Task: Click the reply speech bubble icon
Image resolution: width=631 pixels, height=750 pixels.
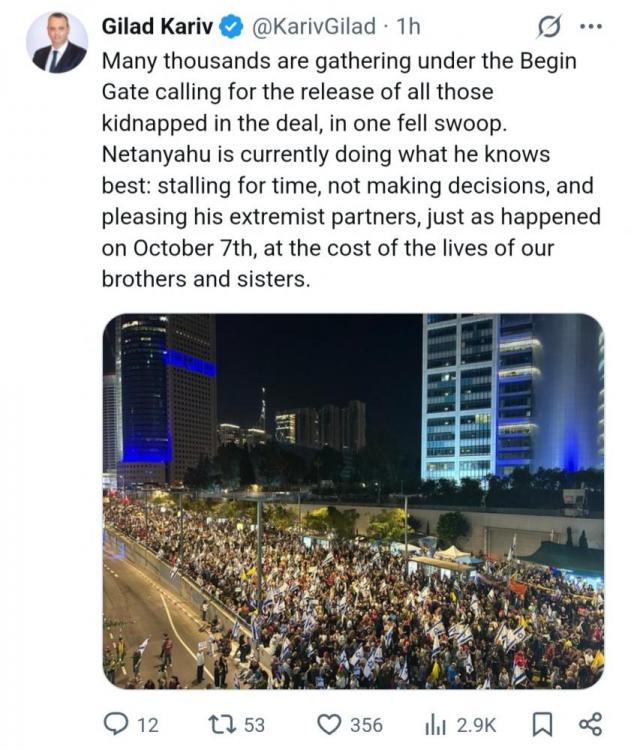Action: point(116,724)
